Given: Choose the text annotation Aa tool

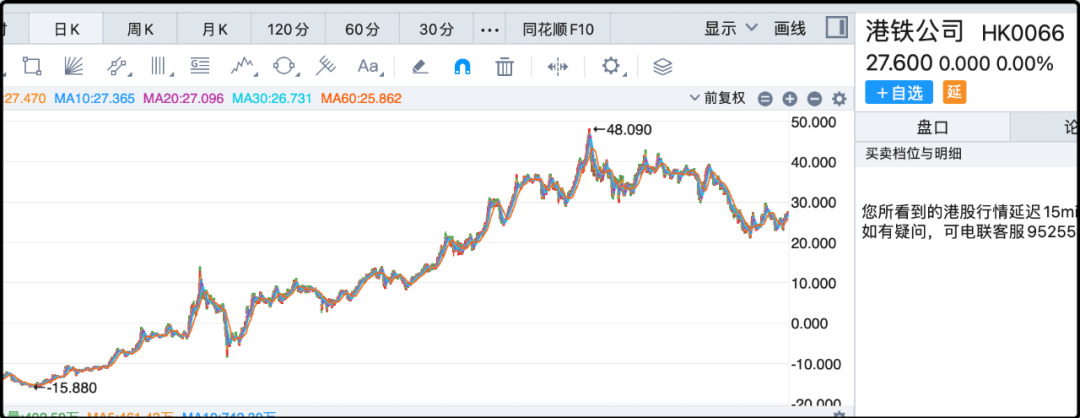Looking at the screenshot, I should (368, 67).
